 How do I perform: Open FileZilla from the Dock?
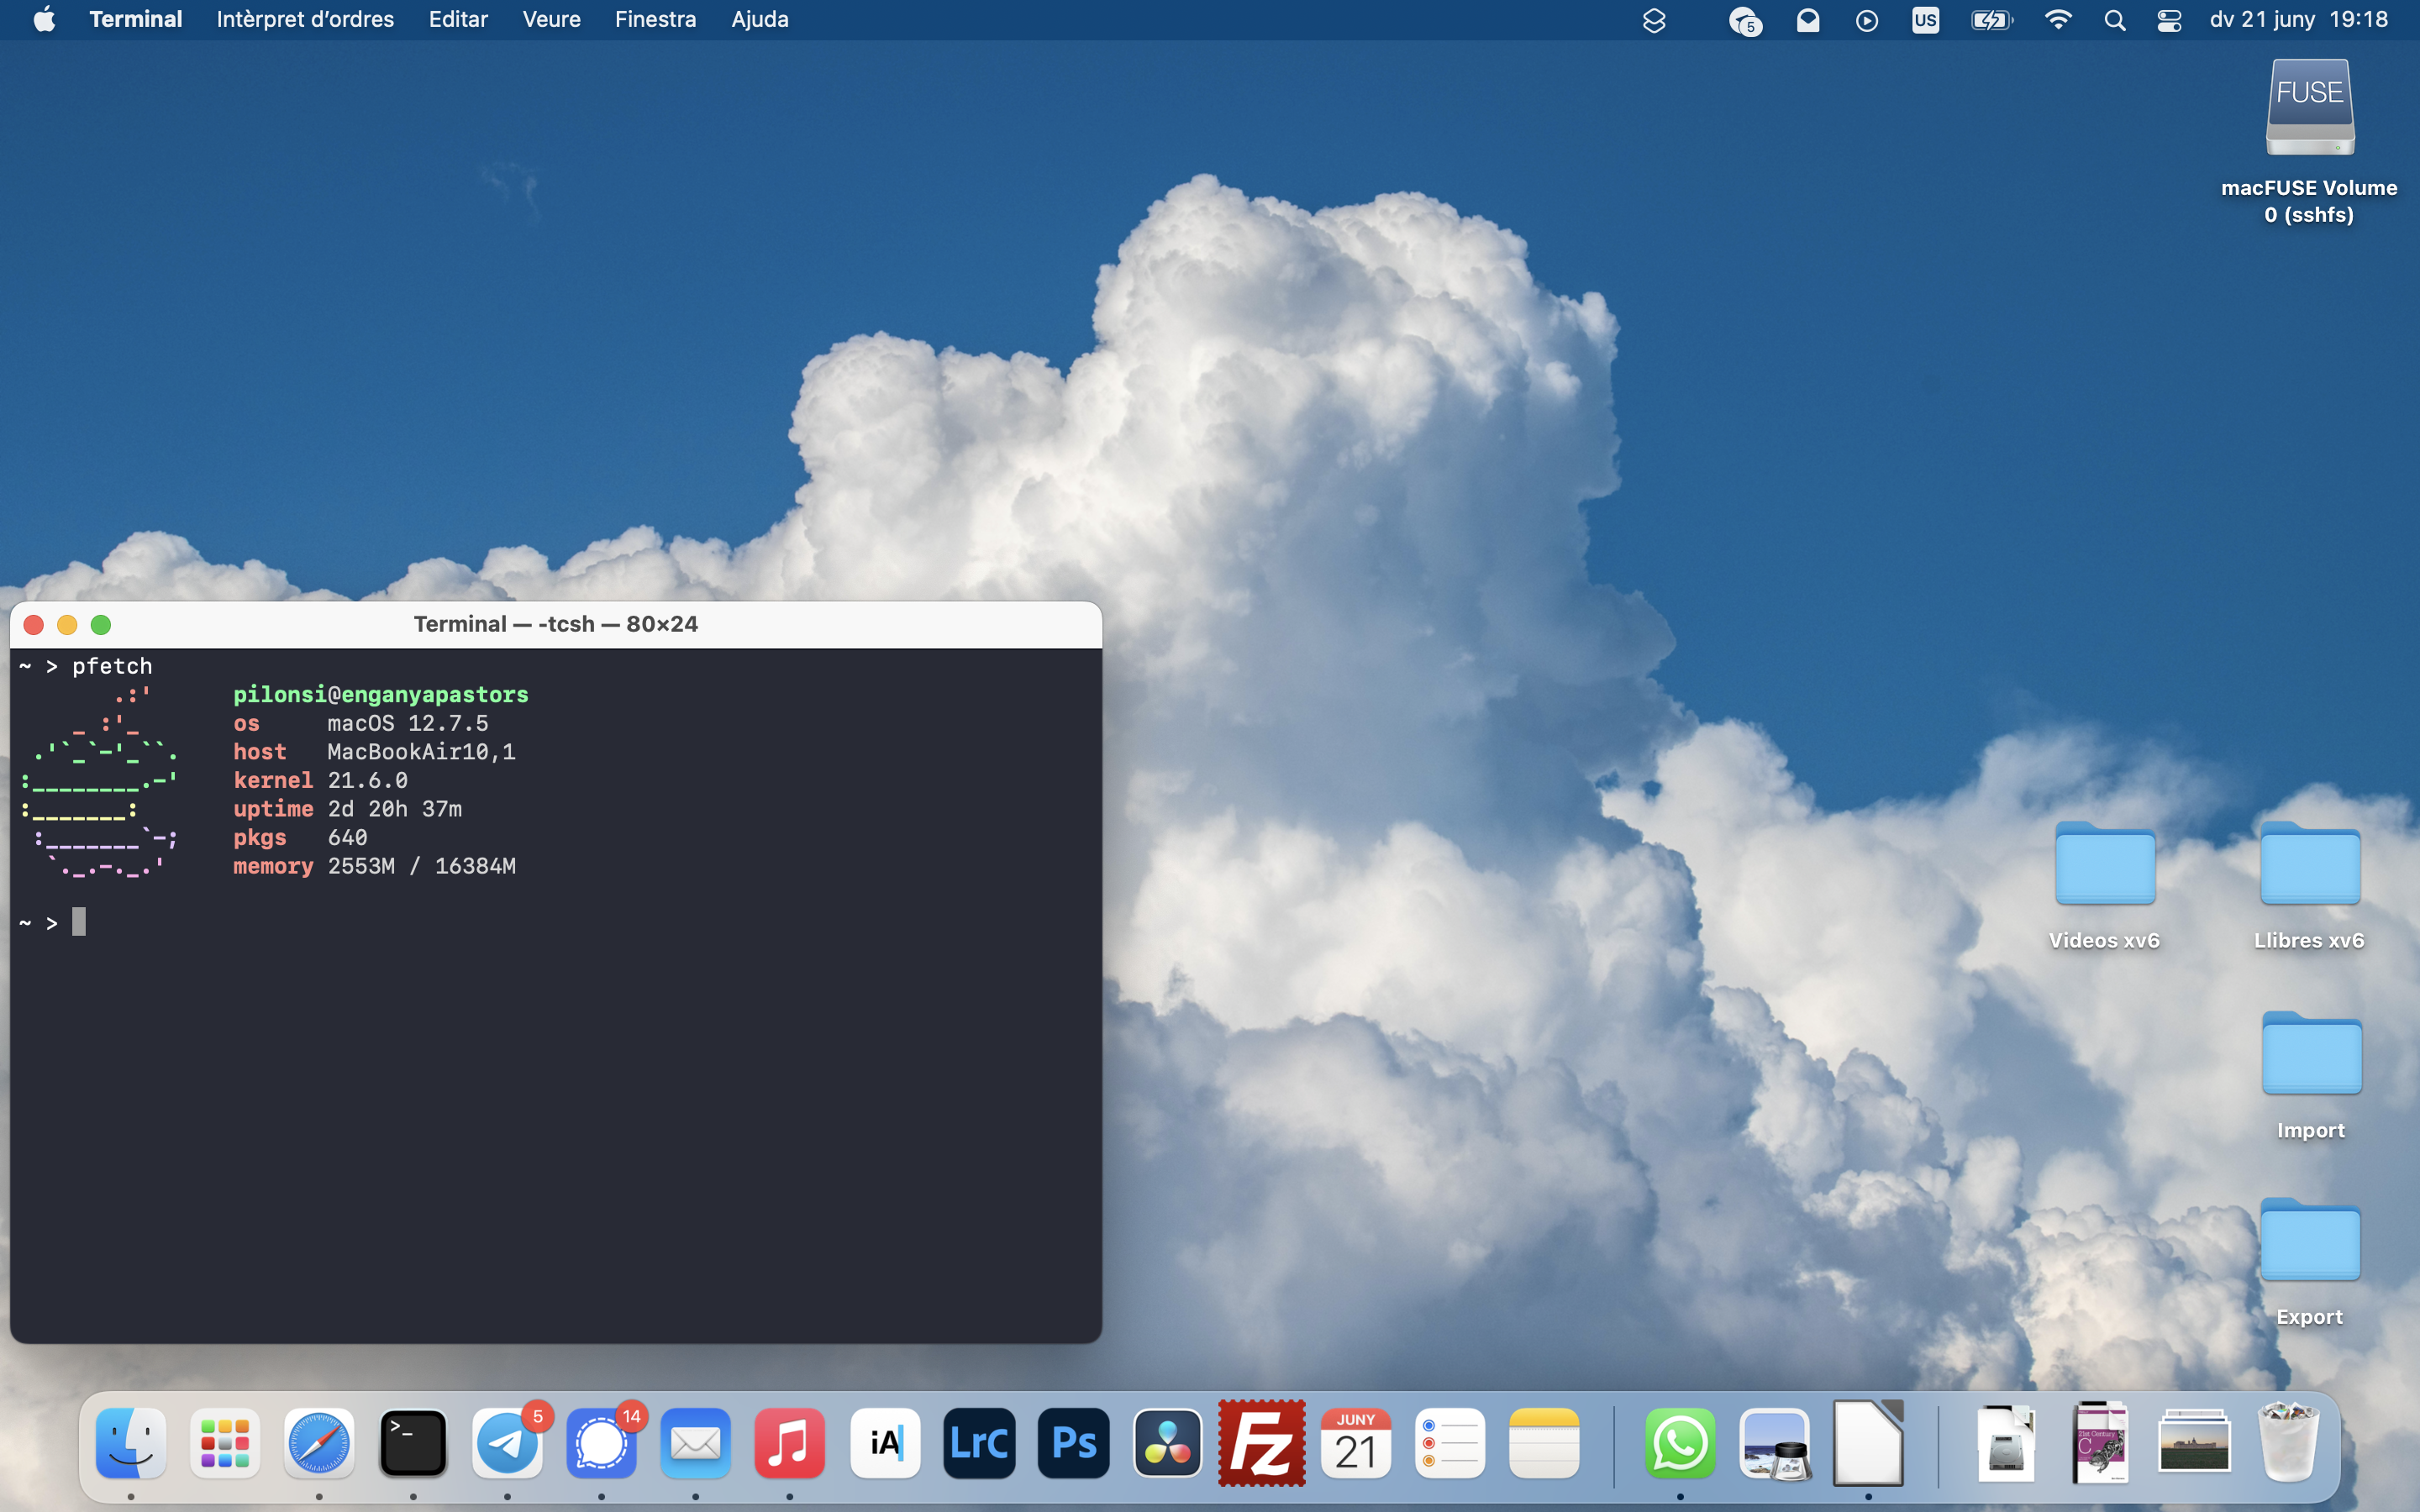(x=1261, y=1443)
